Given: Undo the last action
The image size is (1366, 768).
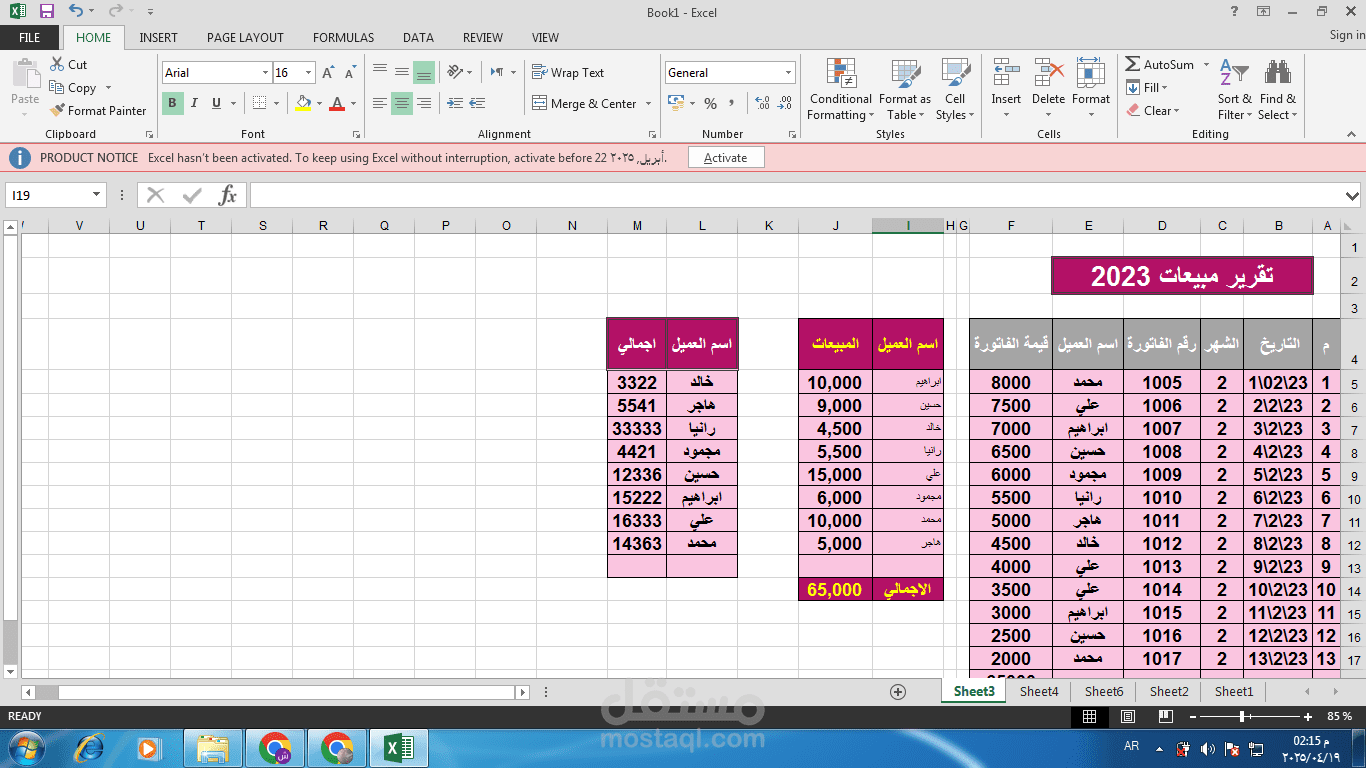Looking at the screenshot, I should click(76, 12).
